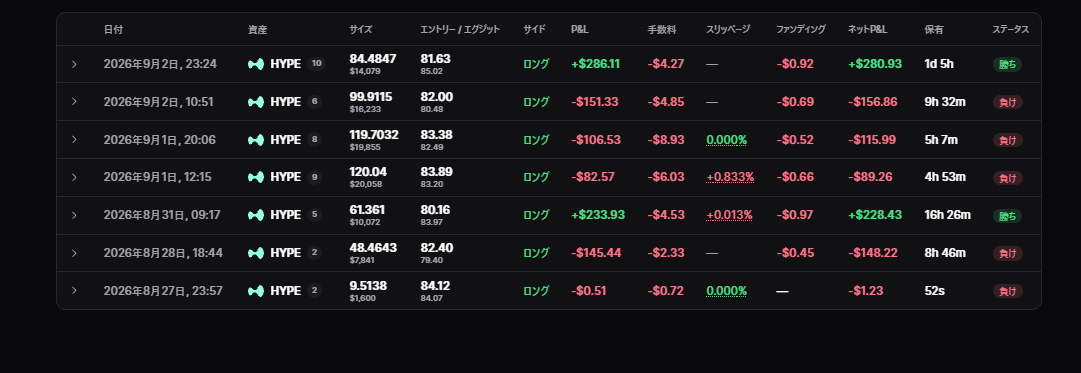Screen dimensions: 1081x373
Task: Click the holding time 16h 26m
Action: pos(947,215)
